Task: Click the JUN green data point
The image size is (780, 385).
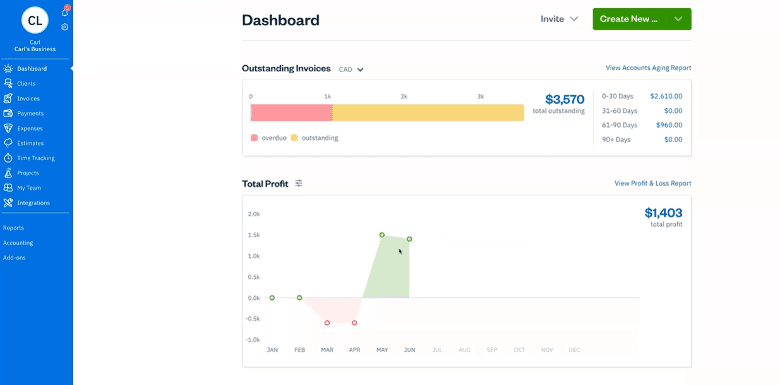Action: [409, 239]
